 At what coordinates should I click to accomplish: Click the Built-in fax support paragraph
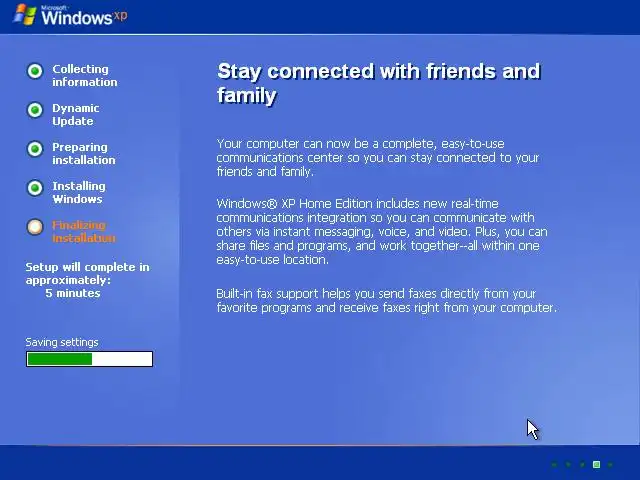(386, 300)
